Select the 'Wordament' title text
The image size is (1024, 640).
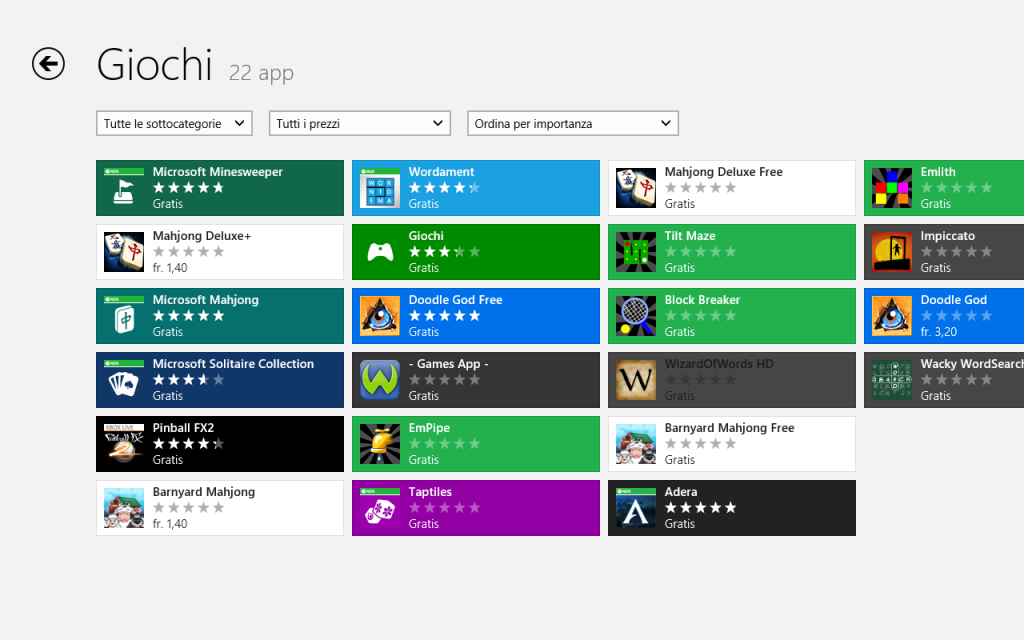(441, 172)
